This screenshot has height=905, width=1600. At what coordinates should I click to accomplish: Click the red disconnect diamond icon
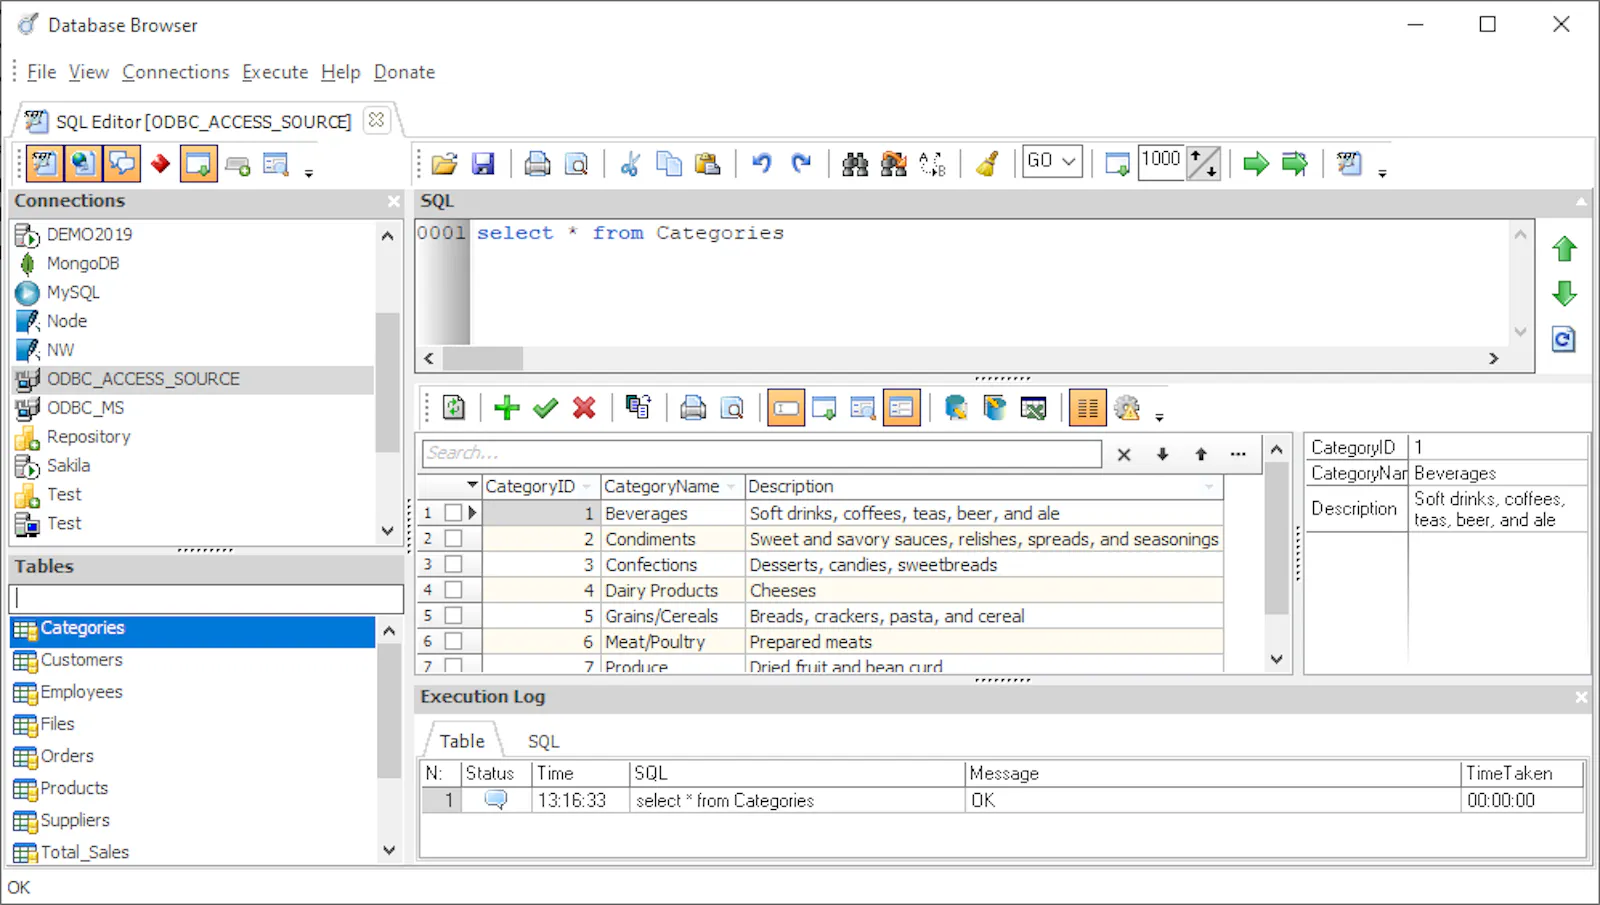(160, 163)
